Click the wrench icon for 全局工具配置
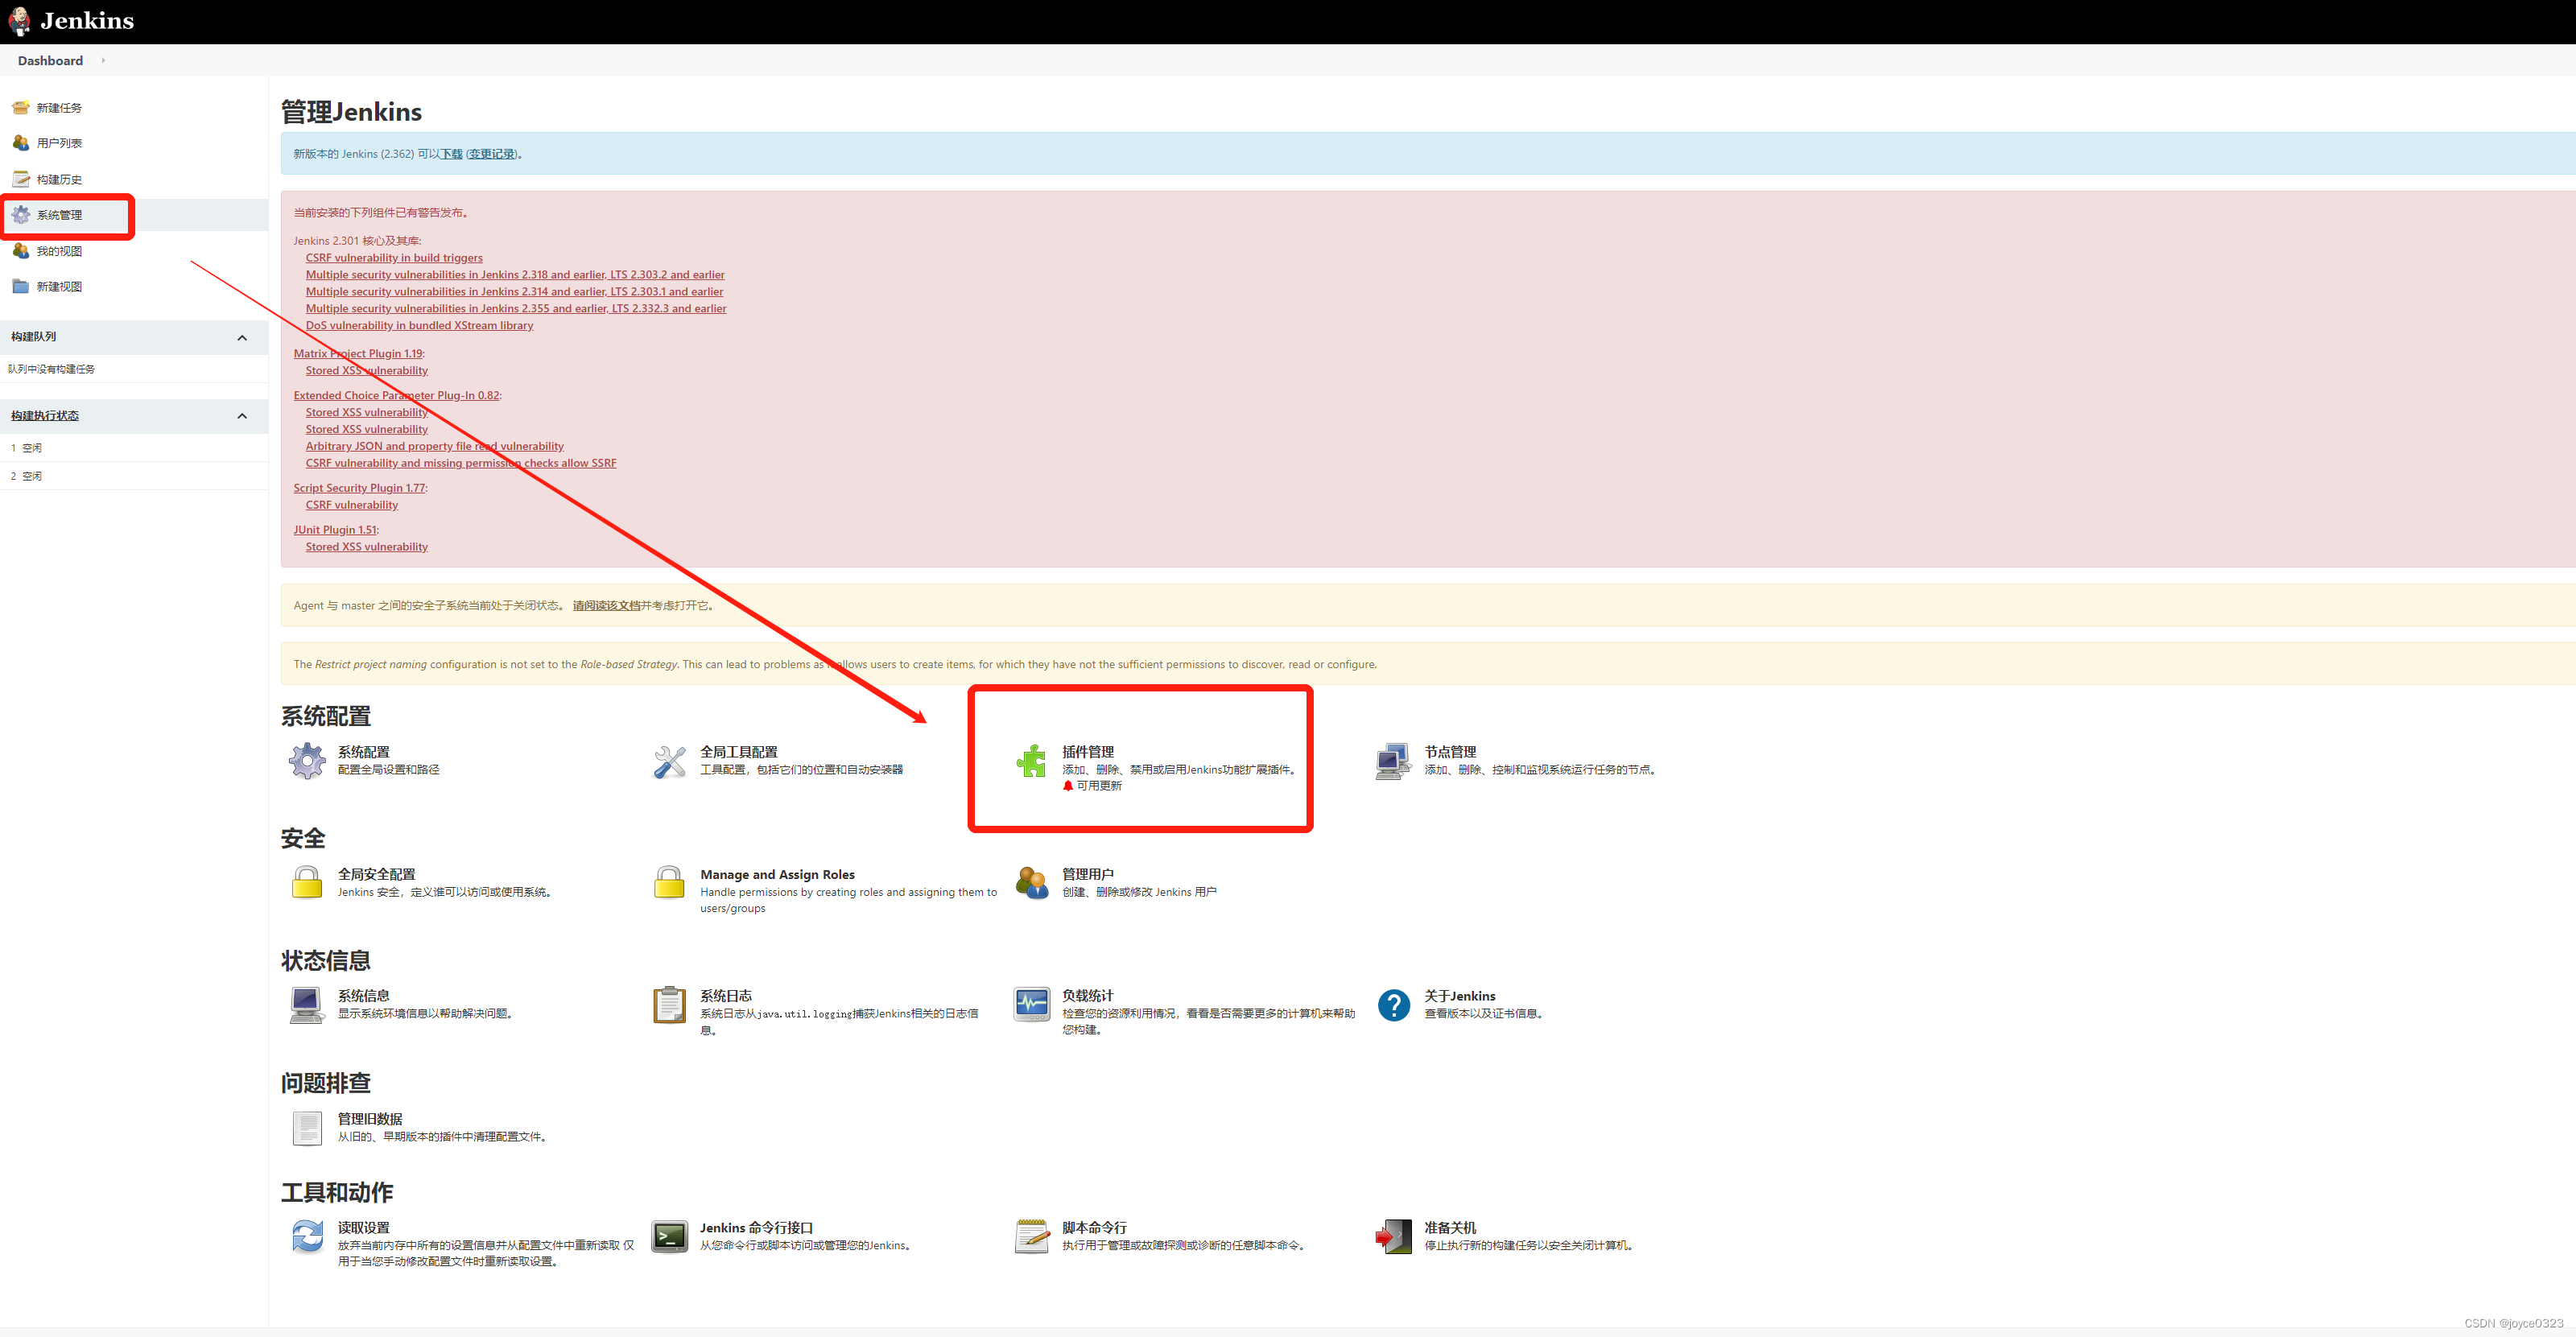This screenshot has height=1337, width=2576. tap(669, 761)
